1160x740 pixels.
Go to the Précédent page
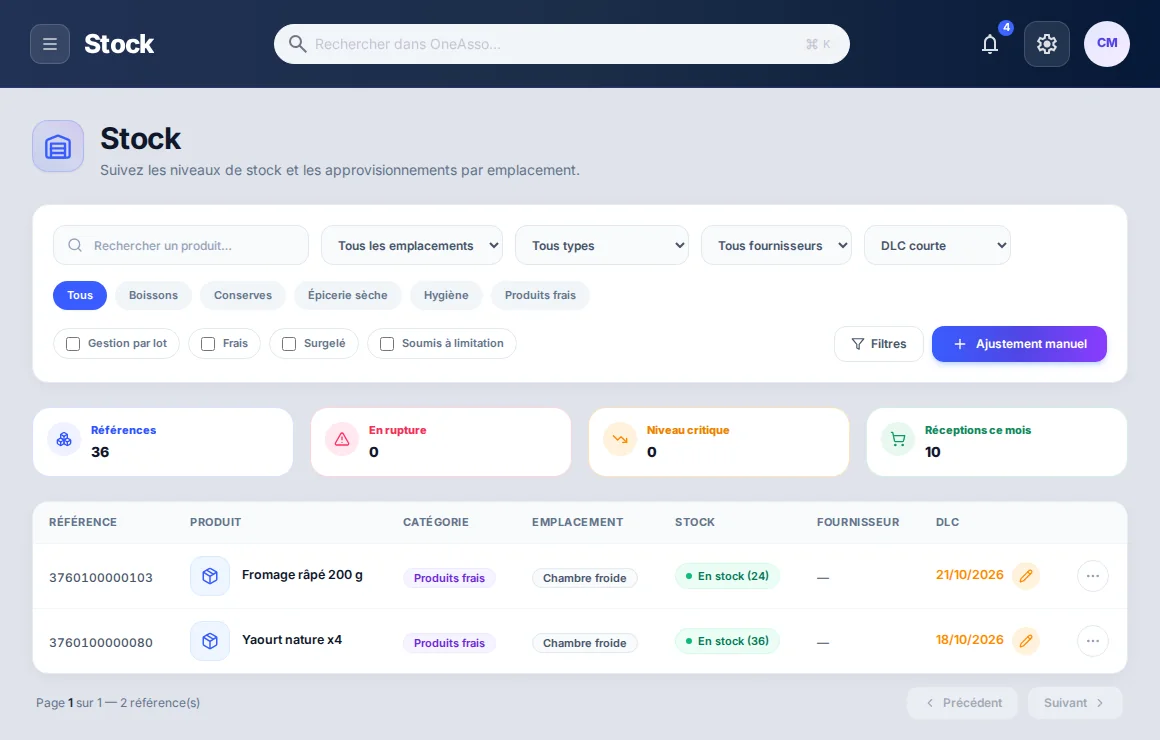coord(962,703)
